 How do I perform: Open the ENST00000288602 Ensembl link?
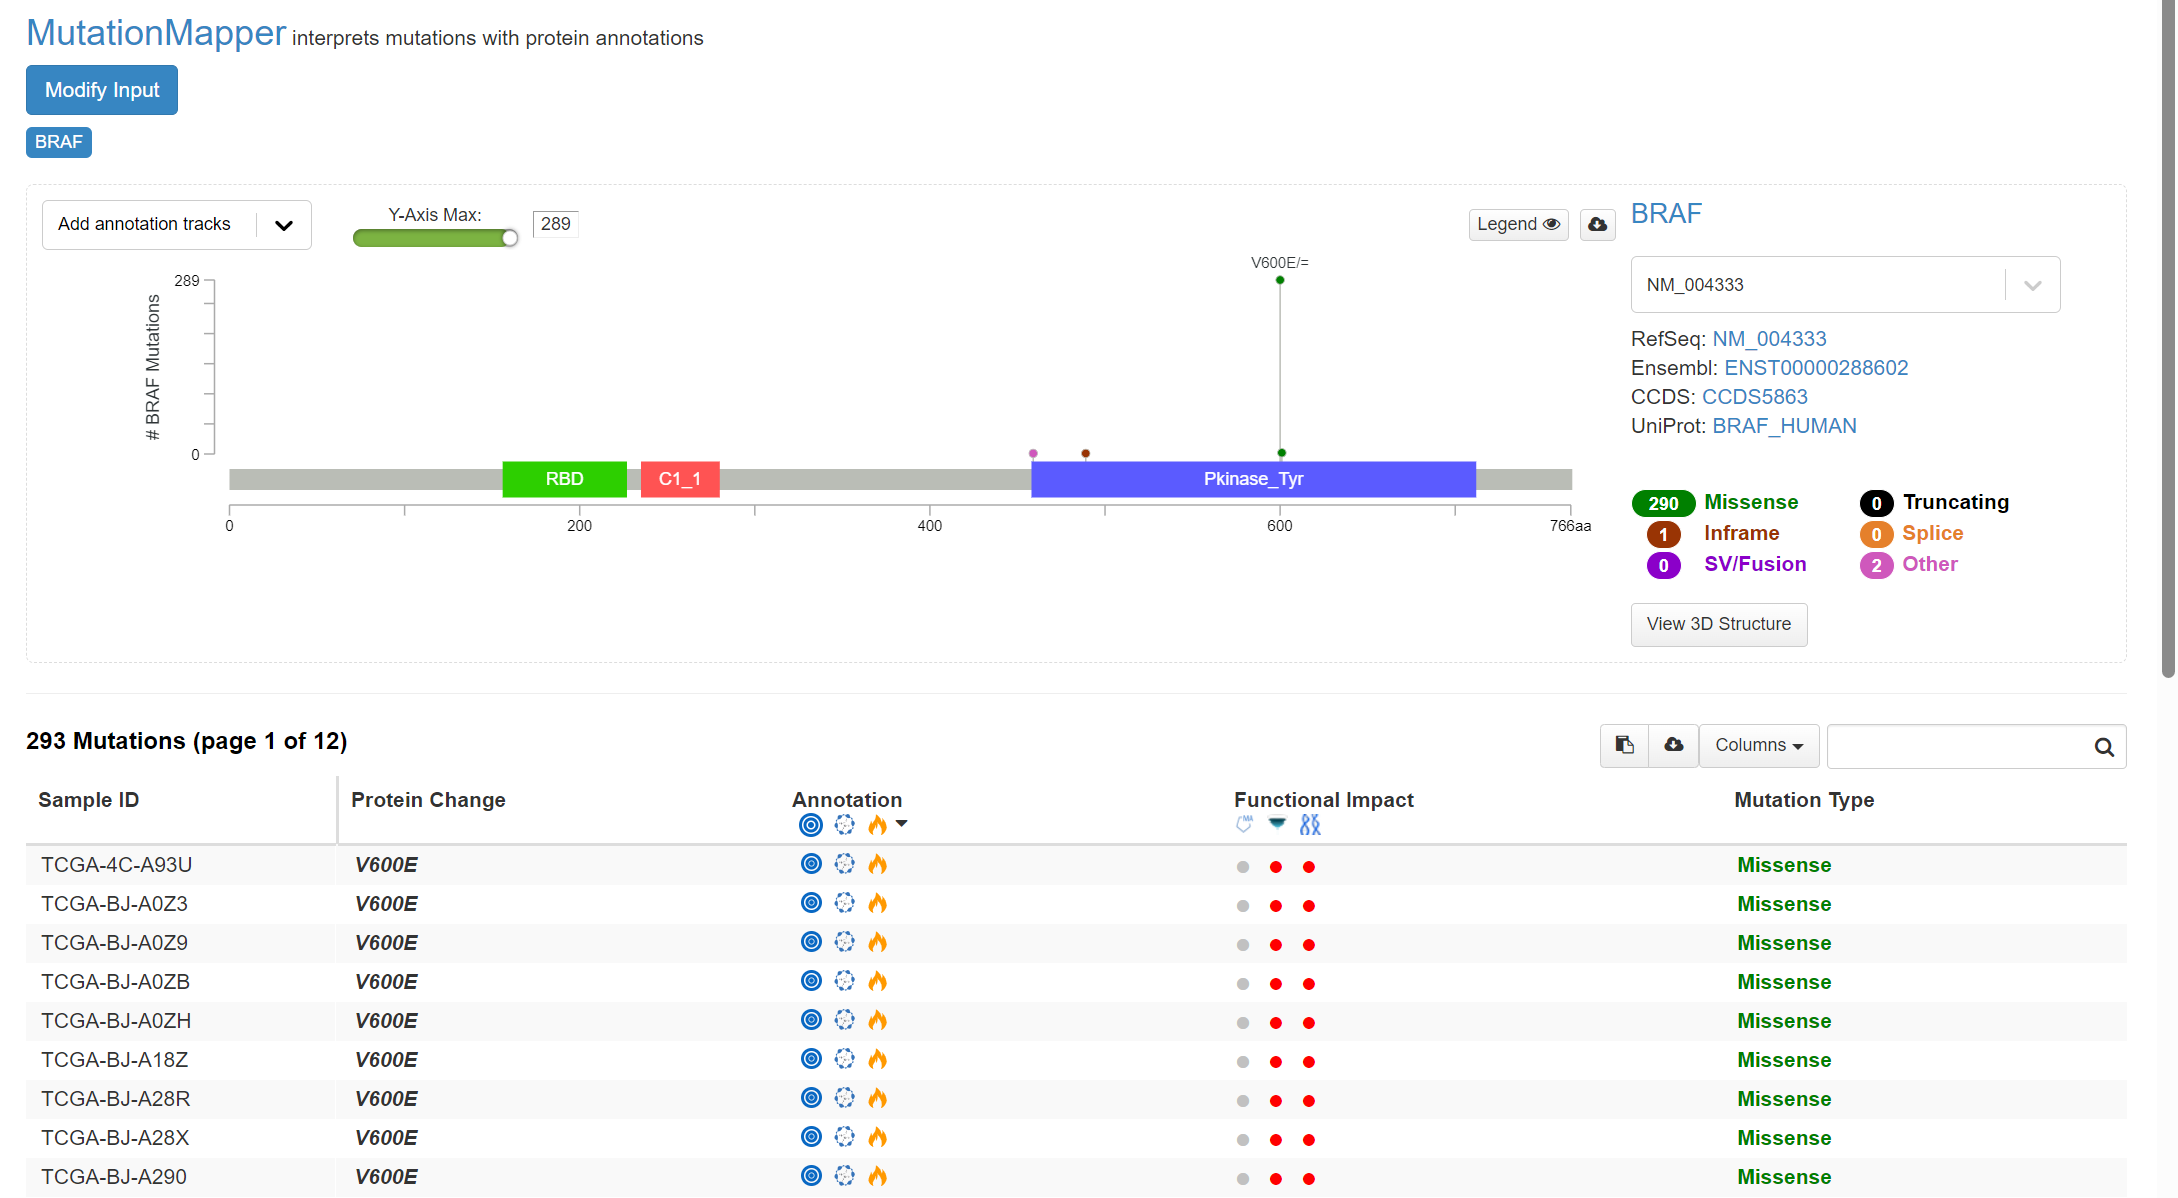click(1816, 368)
